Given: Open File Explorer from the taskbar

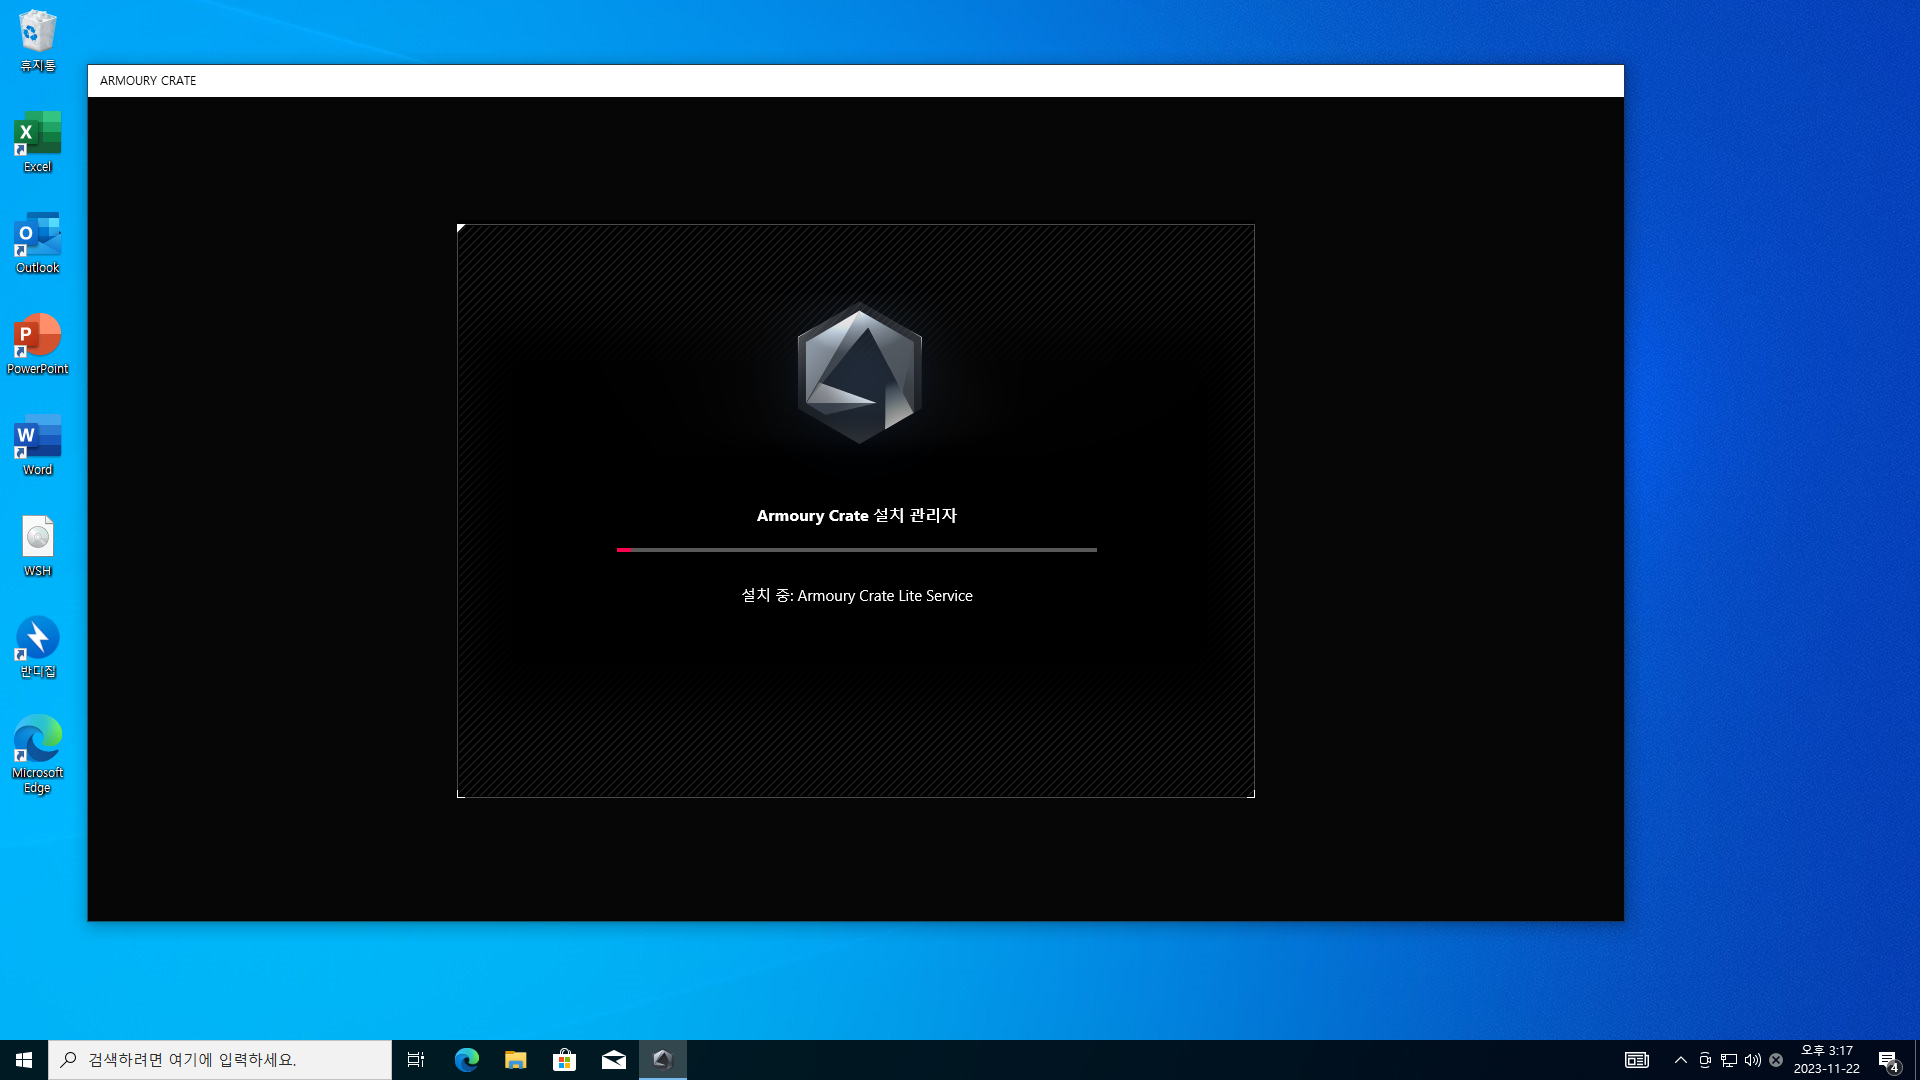Looking at the screenshot, I should (x=515, y=1060).
